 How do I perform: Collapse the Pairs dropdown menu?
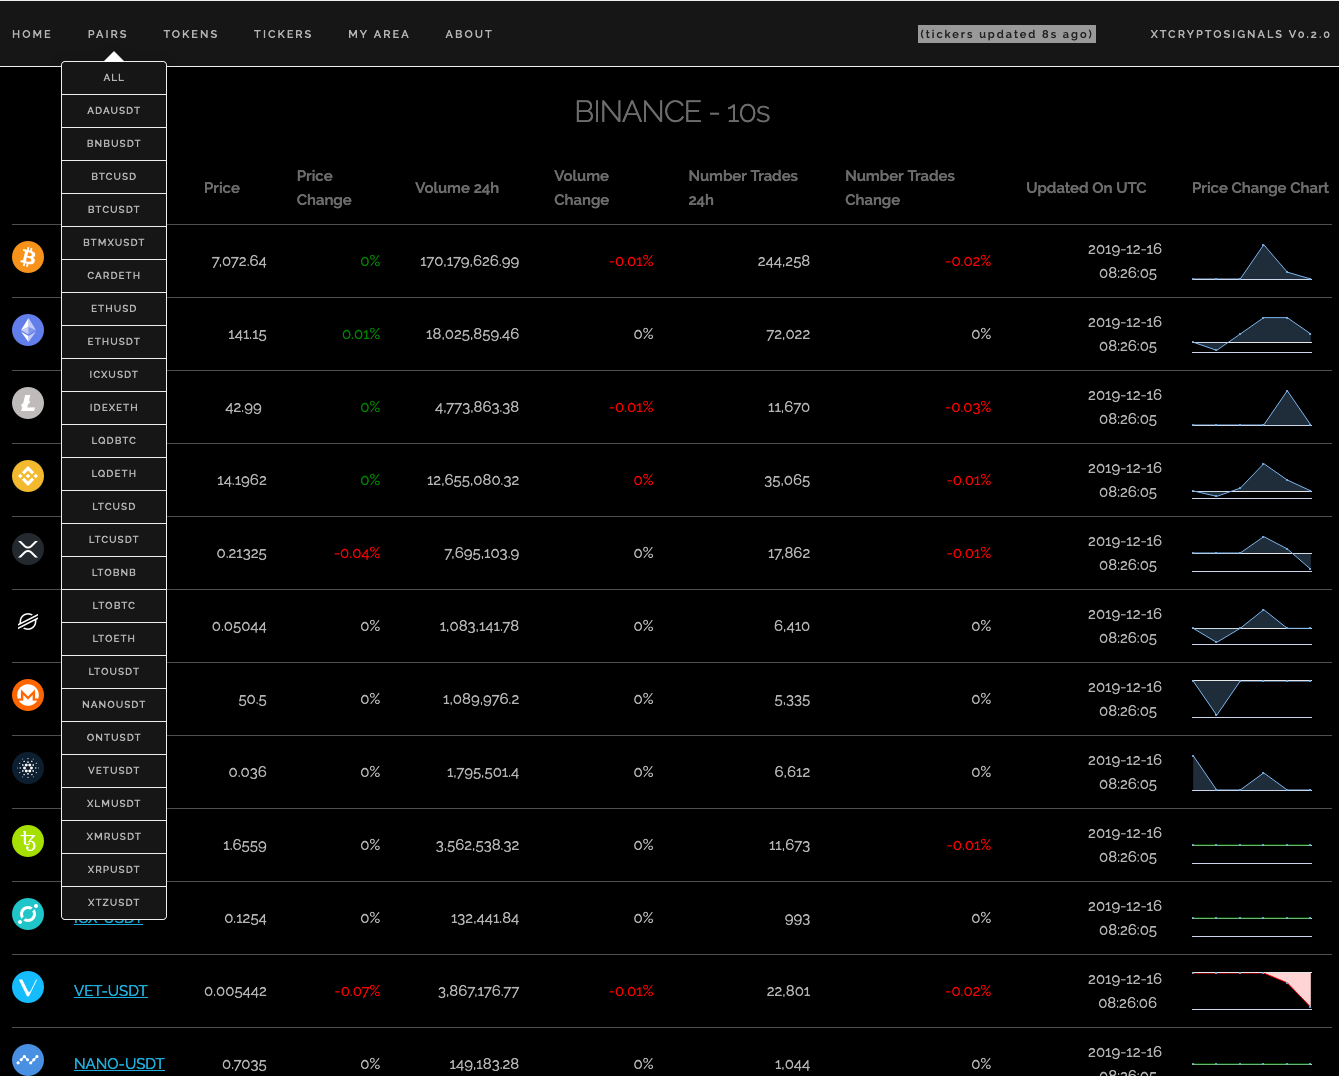click(x=107, y=34)
